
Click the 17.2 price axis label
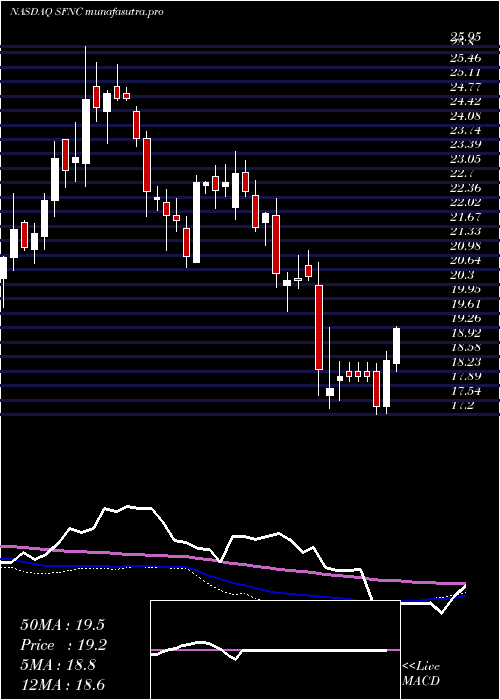pos(463,405)
